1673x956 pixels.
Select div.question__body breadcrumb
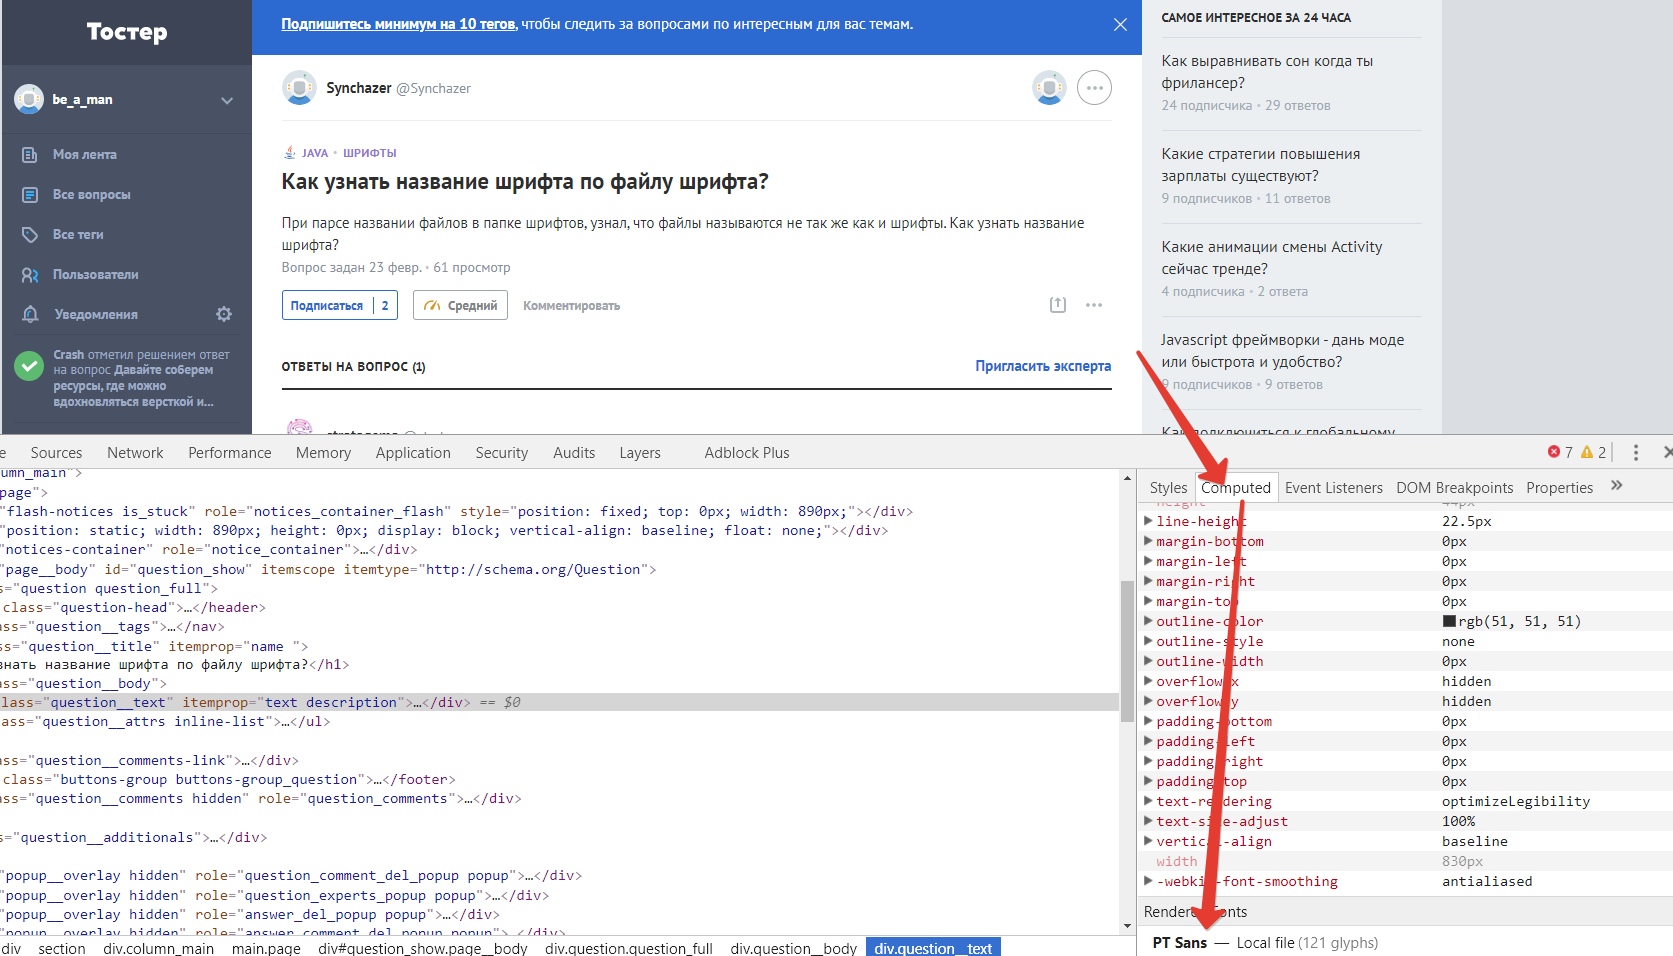pyautogui.click(x=793, y=948)
